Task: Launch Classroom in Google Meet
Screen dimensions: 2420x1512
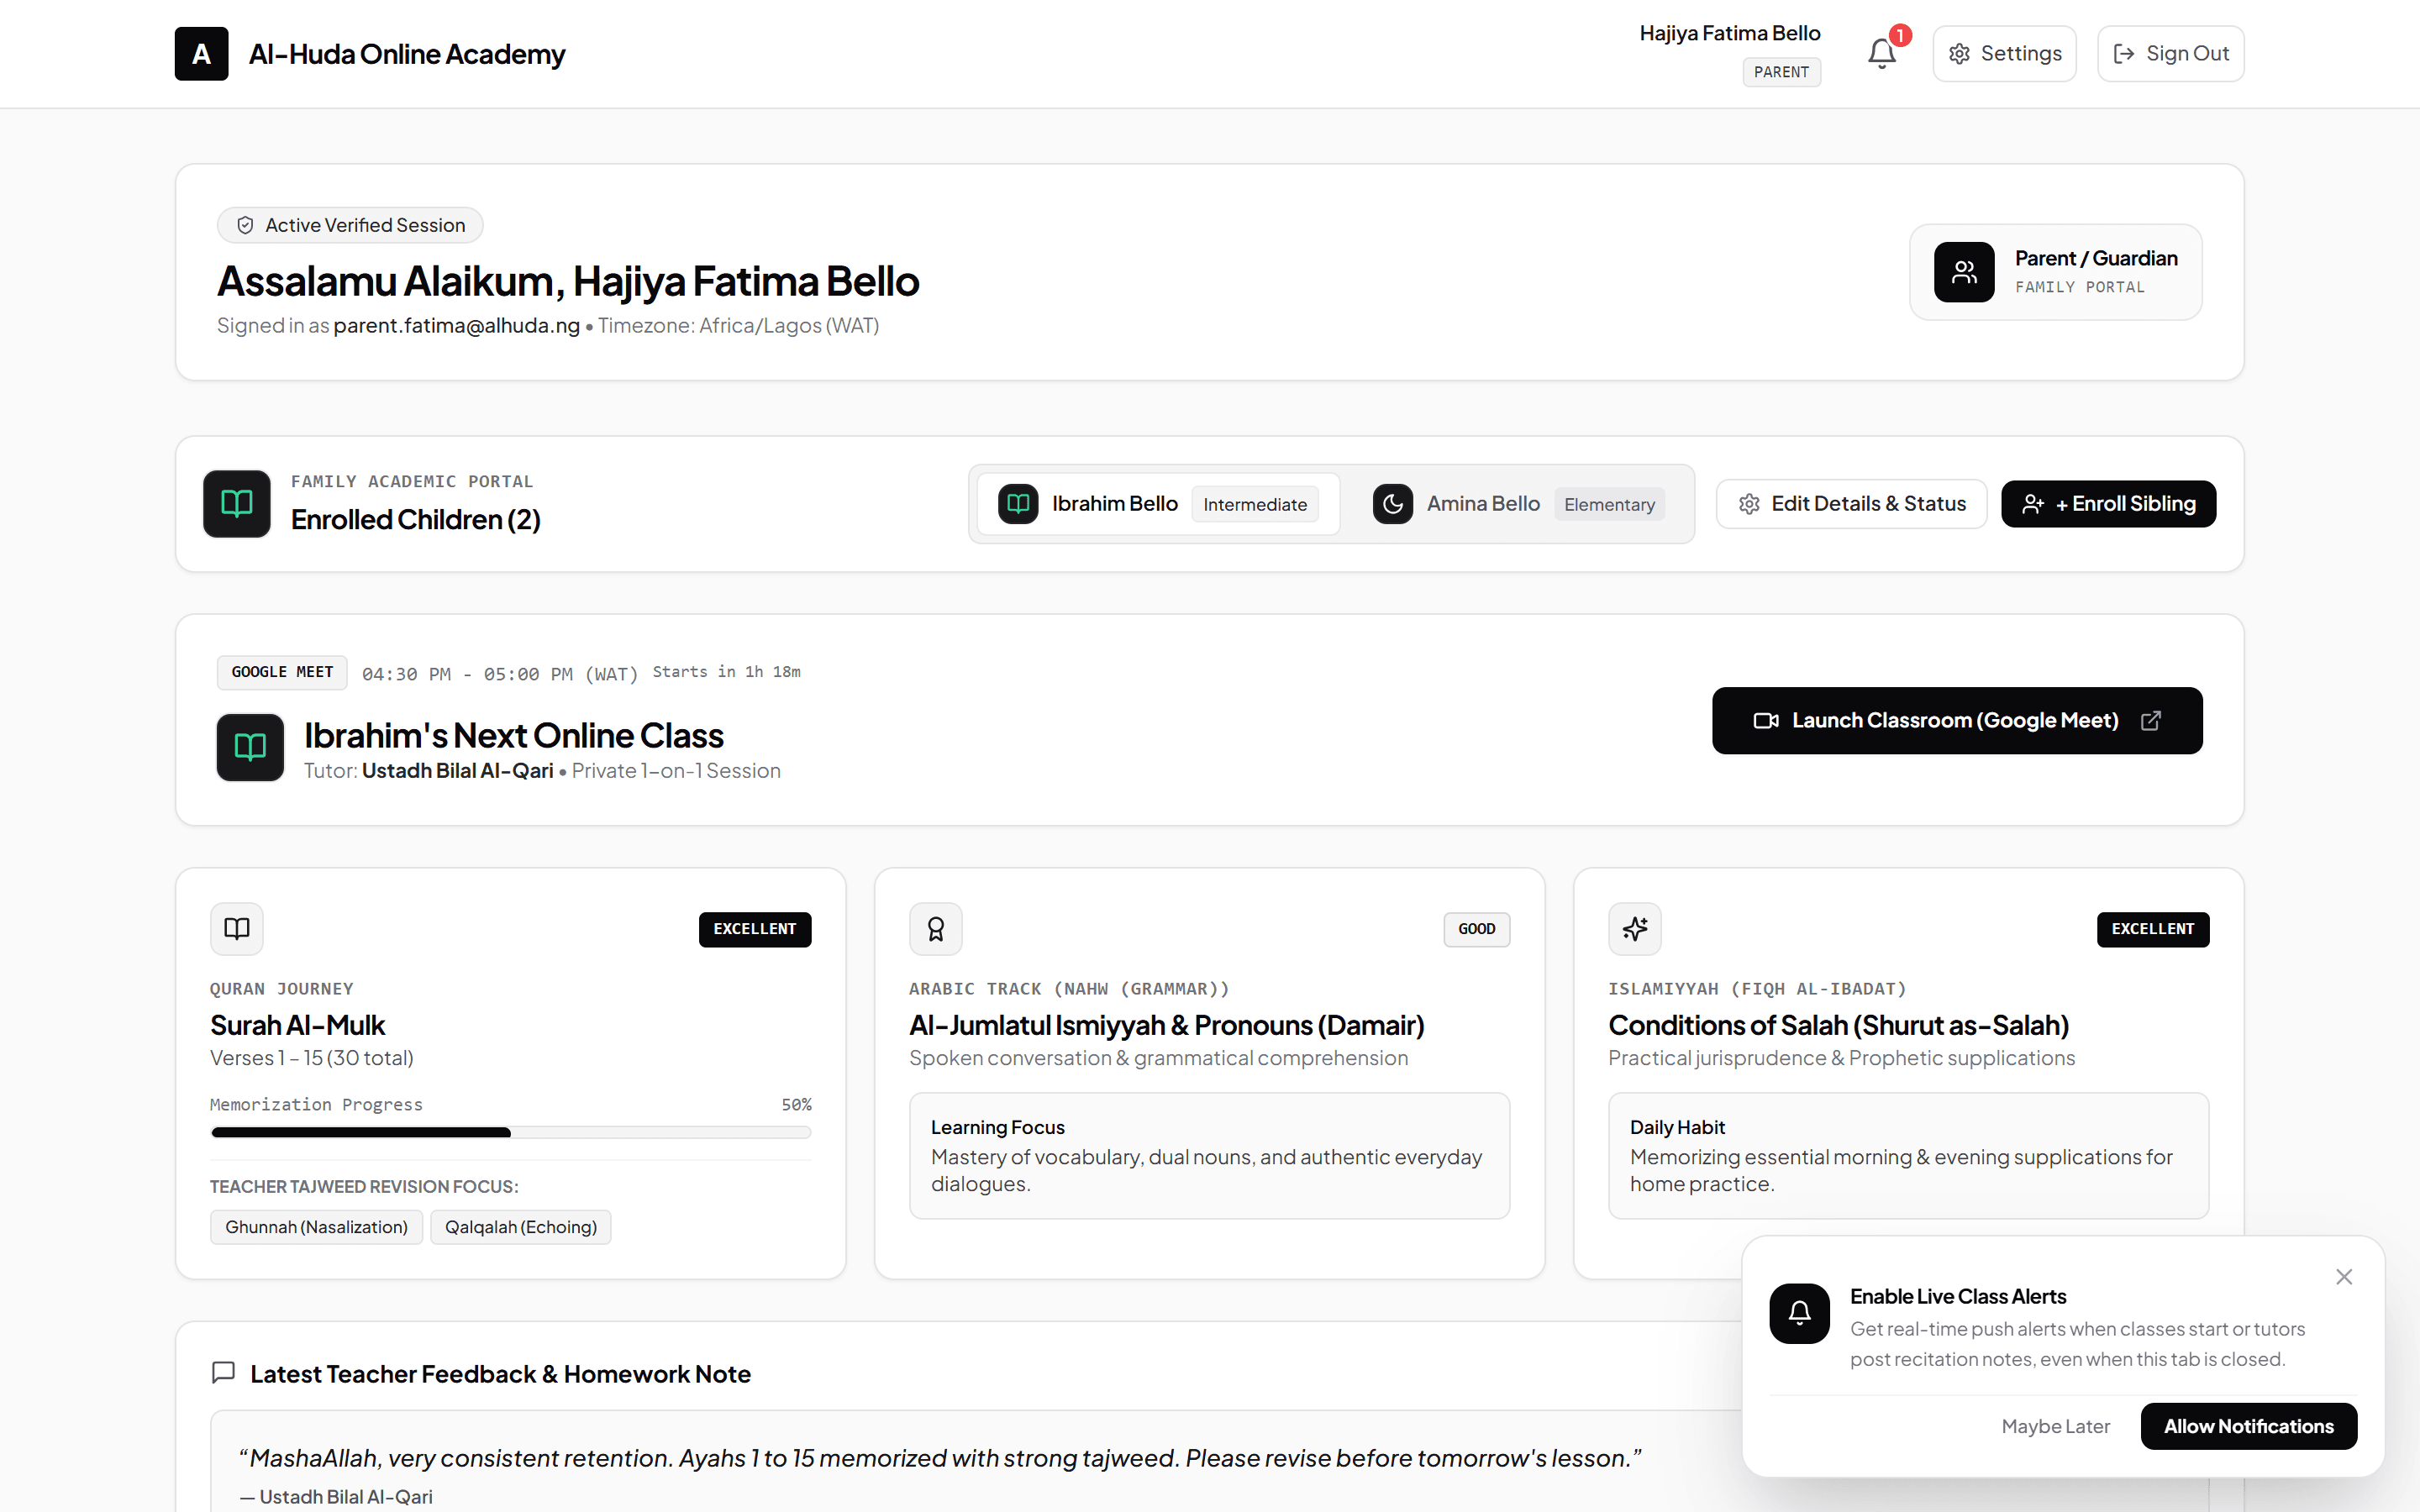Action: coord(1956,720)
